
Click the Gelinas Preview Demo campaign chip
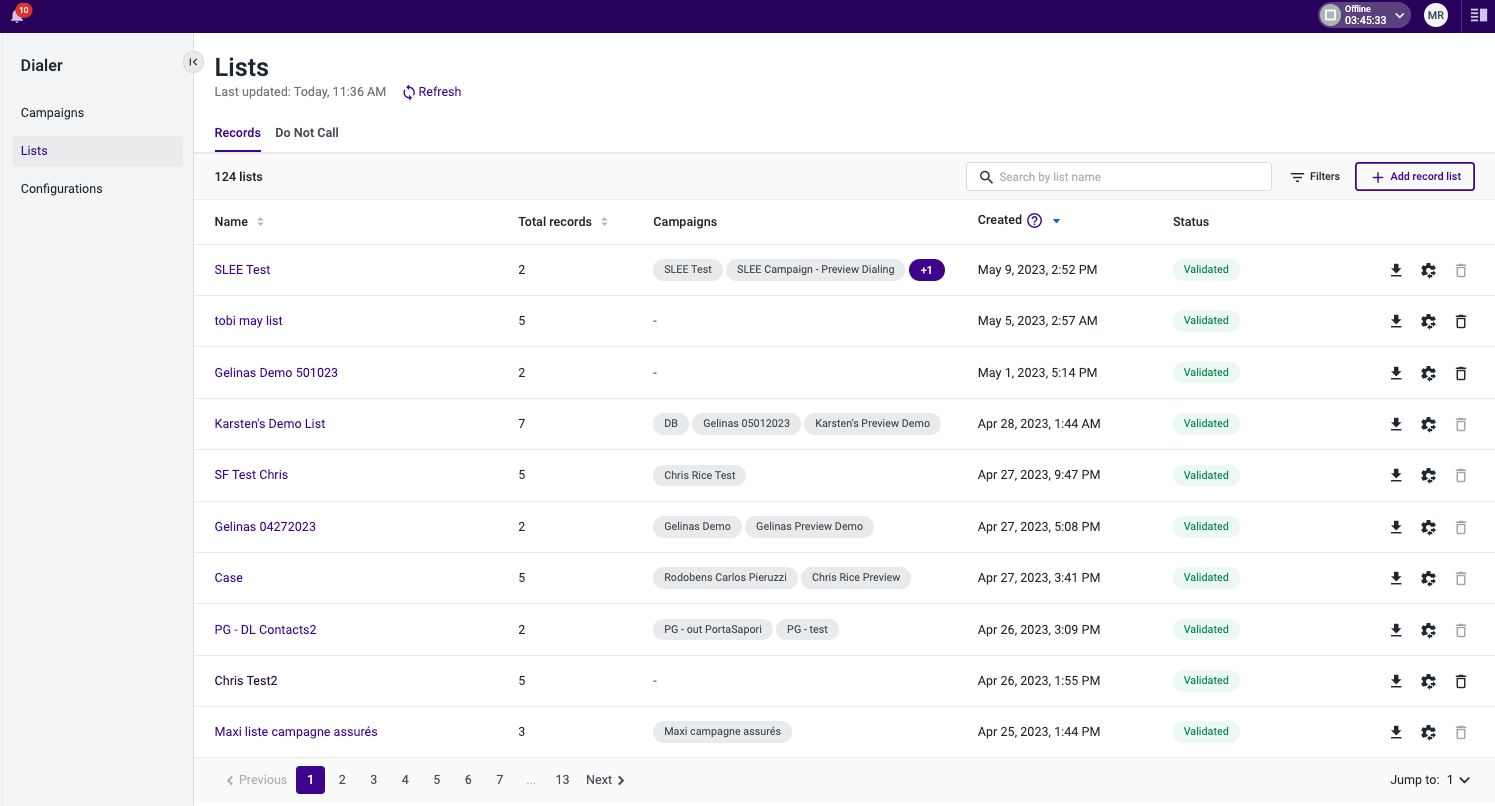tap(809, 527)
